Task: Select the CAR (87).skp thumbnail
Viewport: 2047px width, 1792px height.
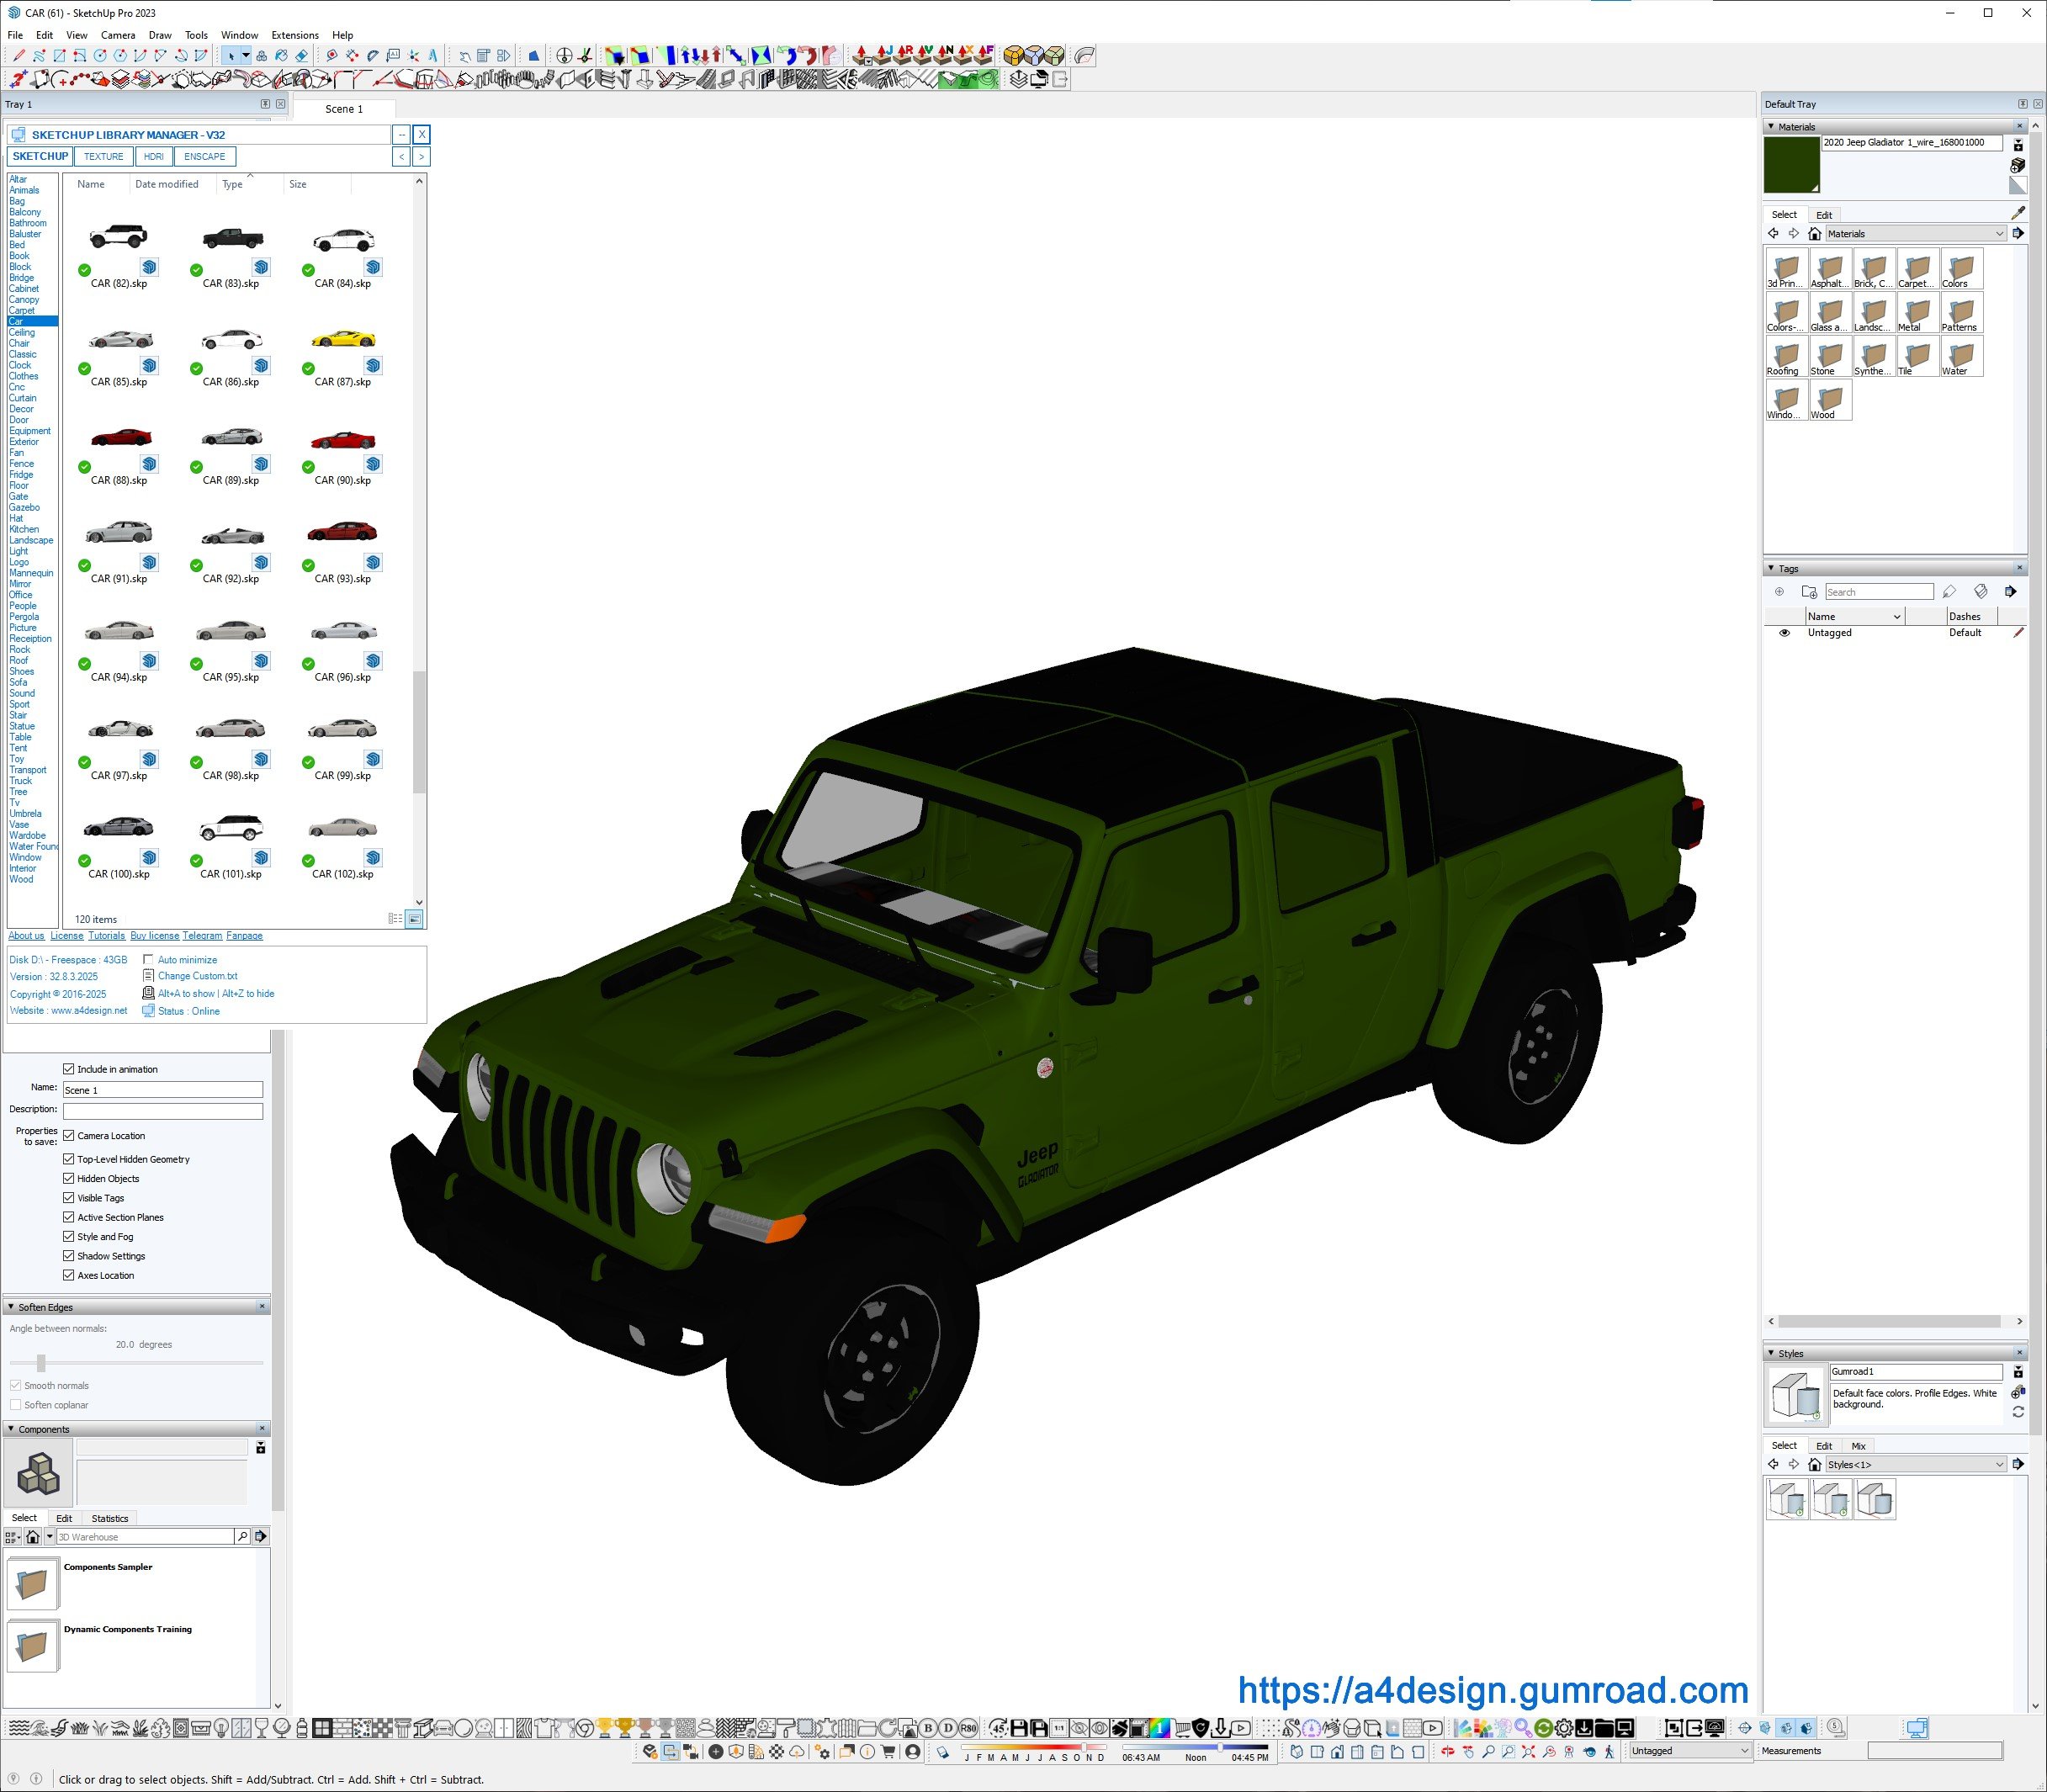Action: (x=343, y=340)
